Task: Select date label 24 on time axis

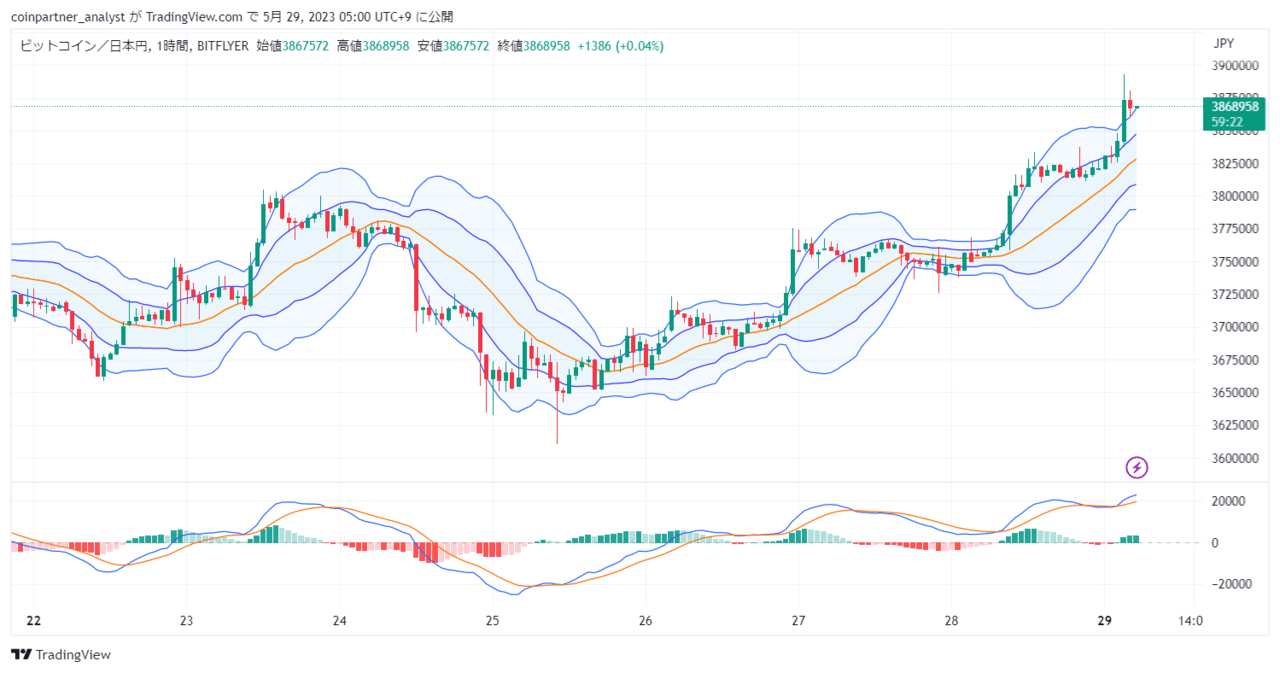Action: point(339,620)
